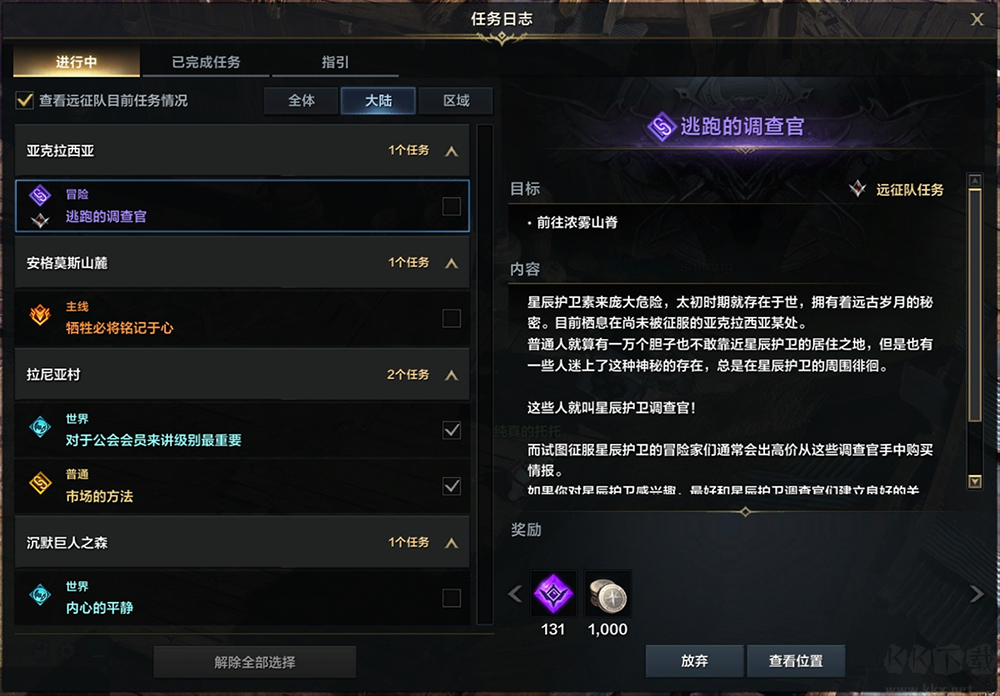Collapse the 亚克拉西亚 quest group
Viewport: 1000px width, 696px height.
click(452, 151)
